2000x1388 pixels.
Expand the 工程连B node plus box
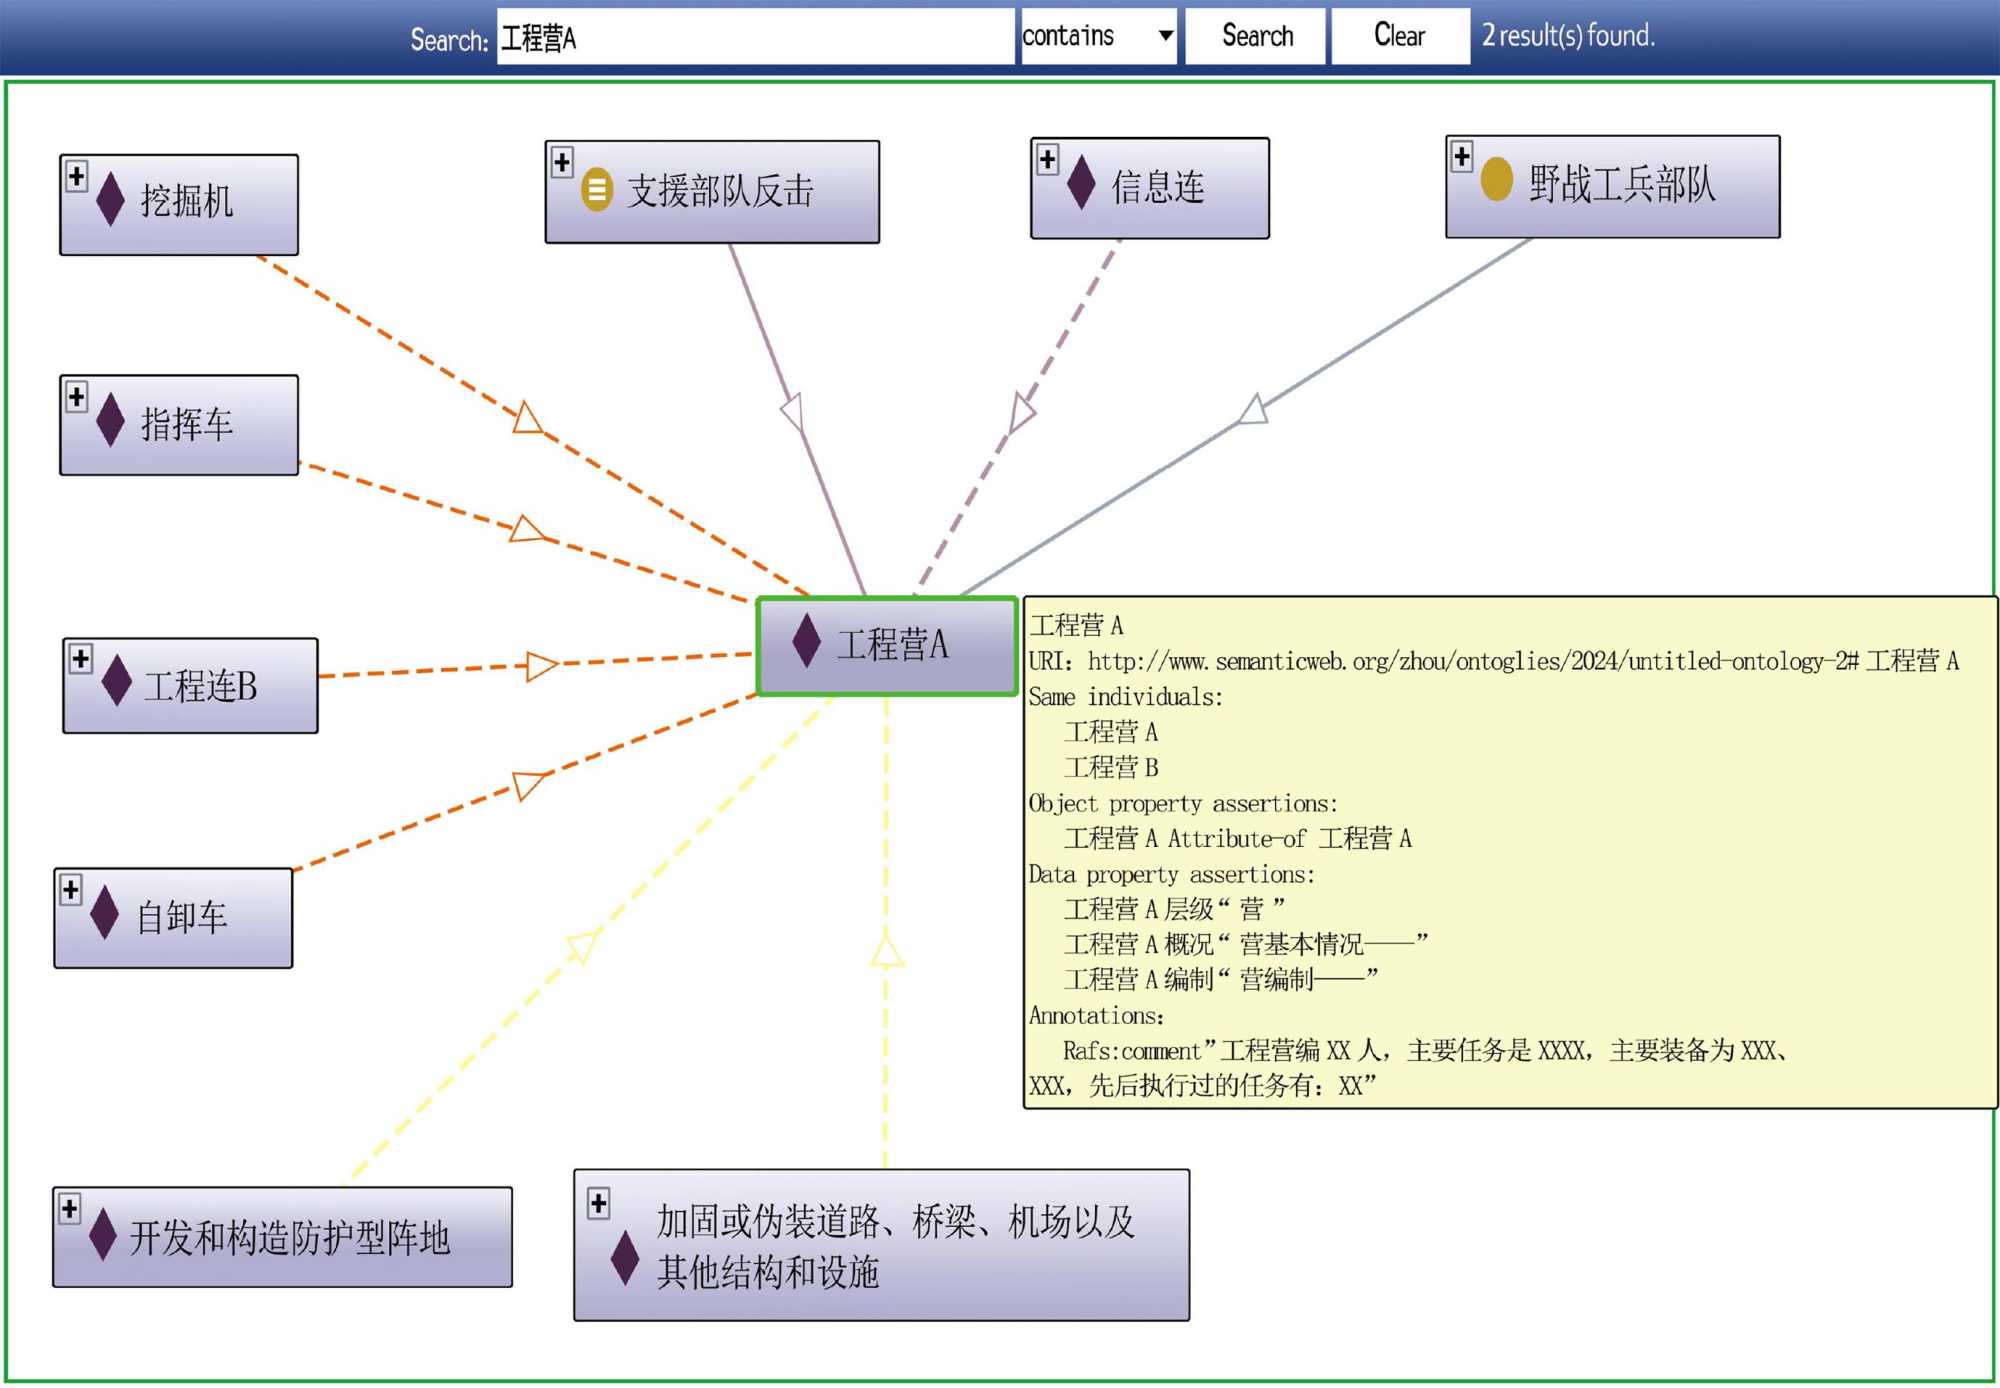pos(81,658)
